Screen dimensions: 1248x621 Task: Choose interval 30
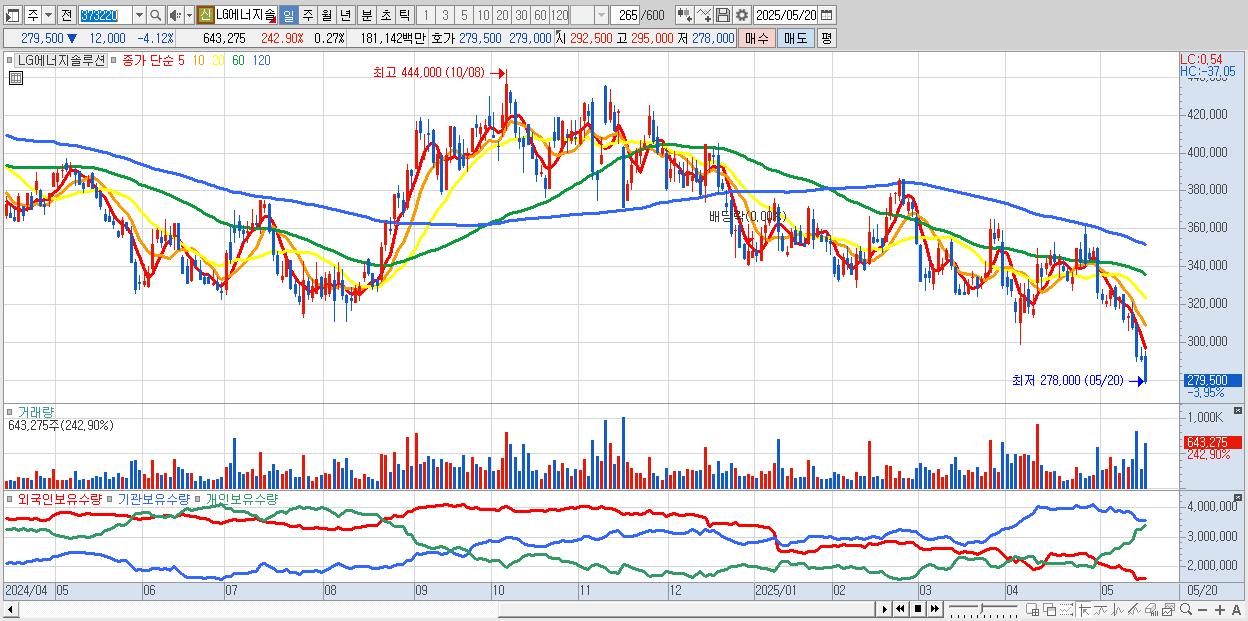521,15
